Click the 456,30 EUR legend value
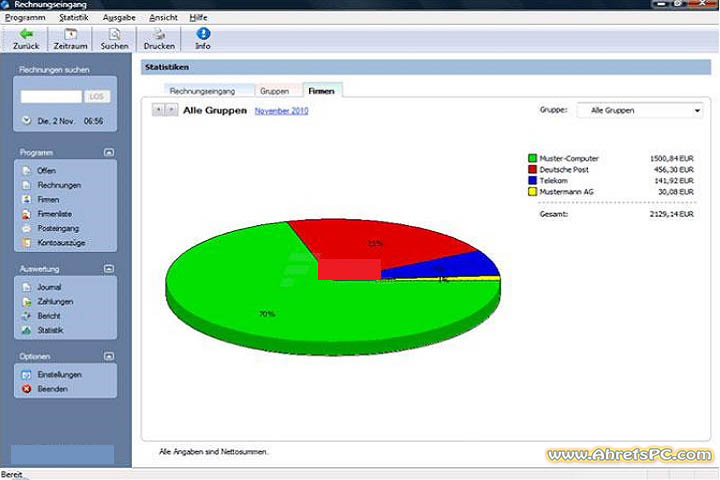The width and height of the screenshot is (720, 480). [x=674, y=169]
